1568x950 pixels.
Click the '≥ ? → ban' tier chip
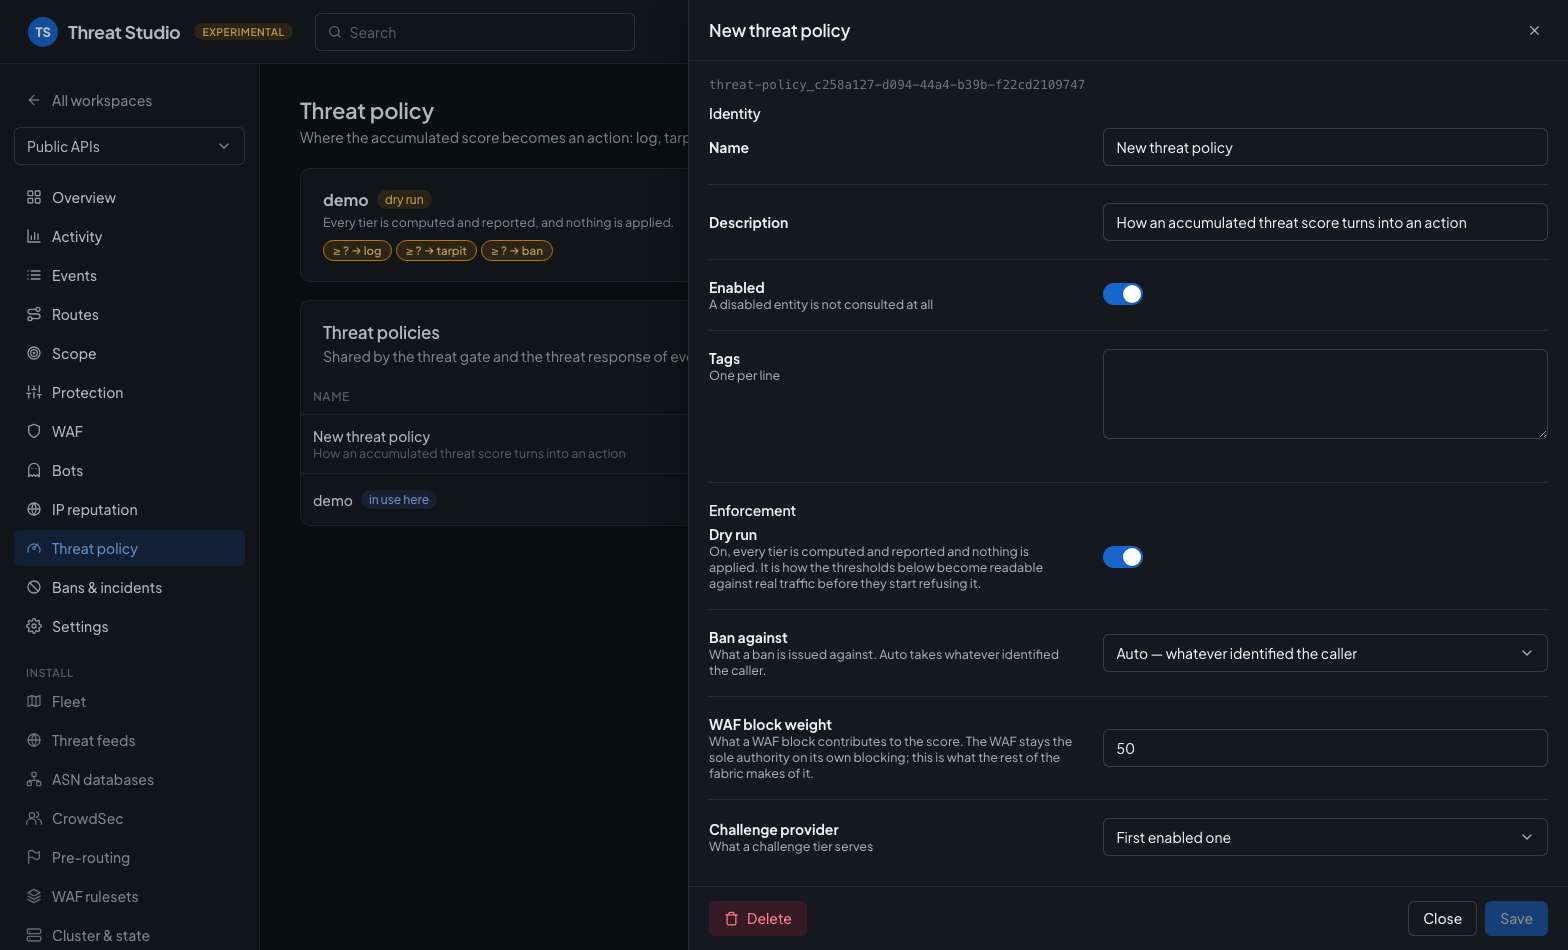[x=517, y=251]
